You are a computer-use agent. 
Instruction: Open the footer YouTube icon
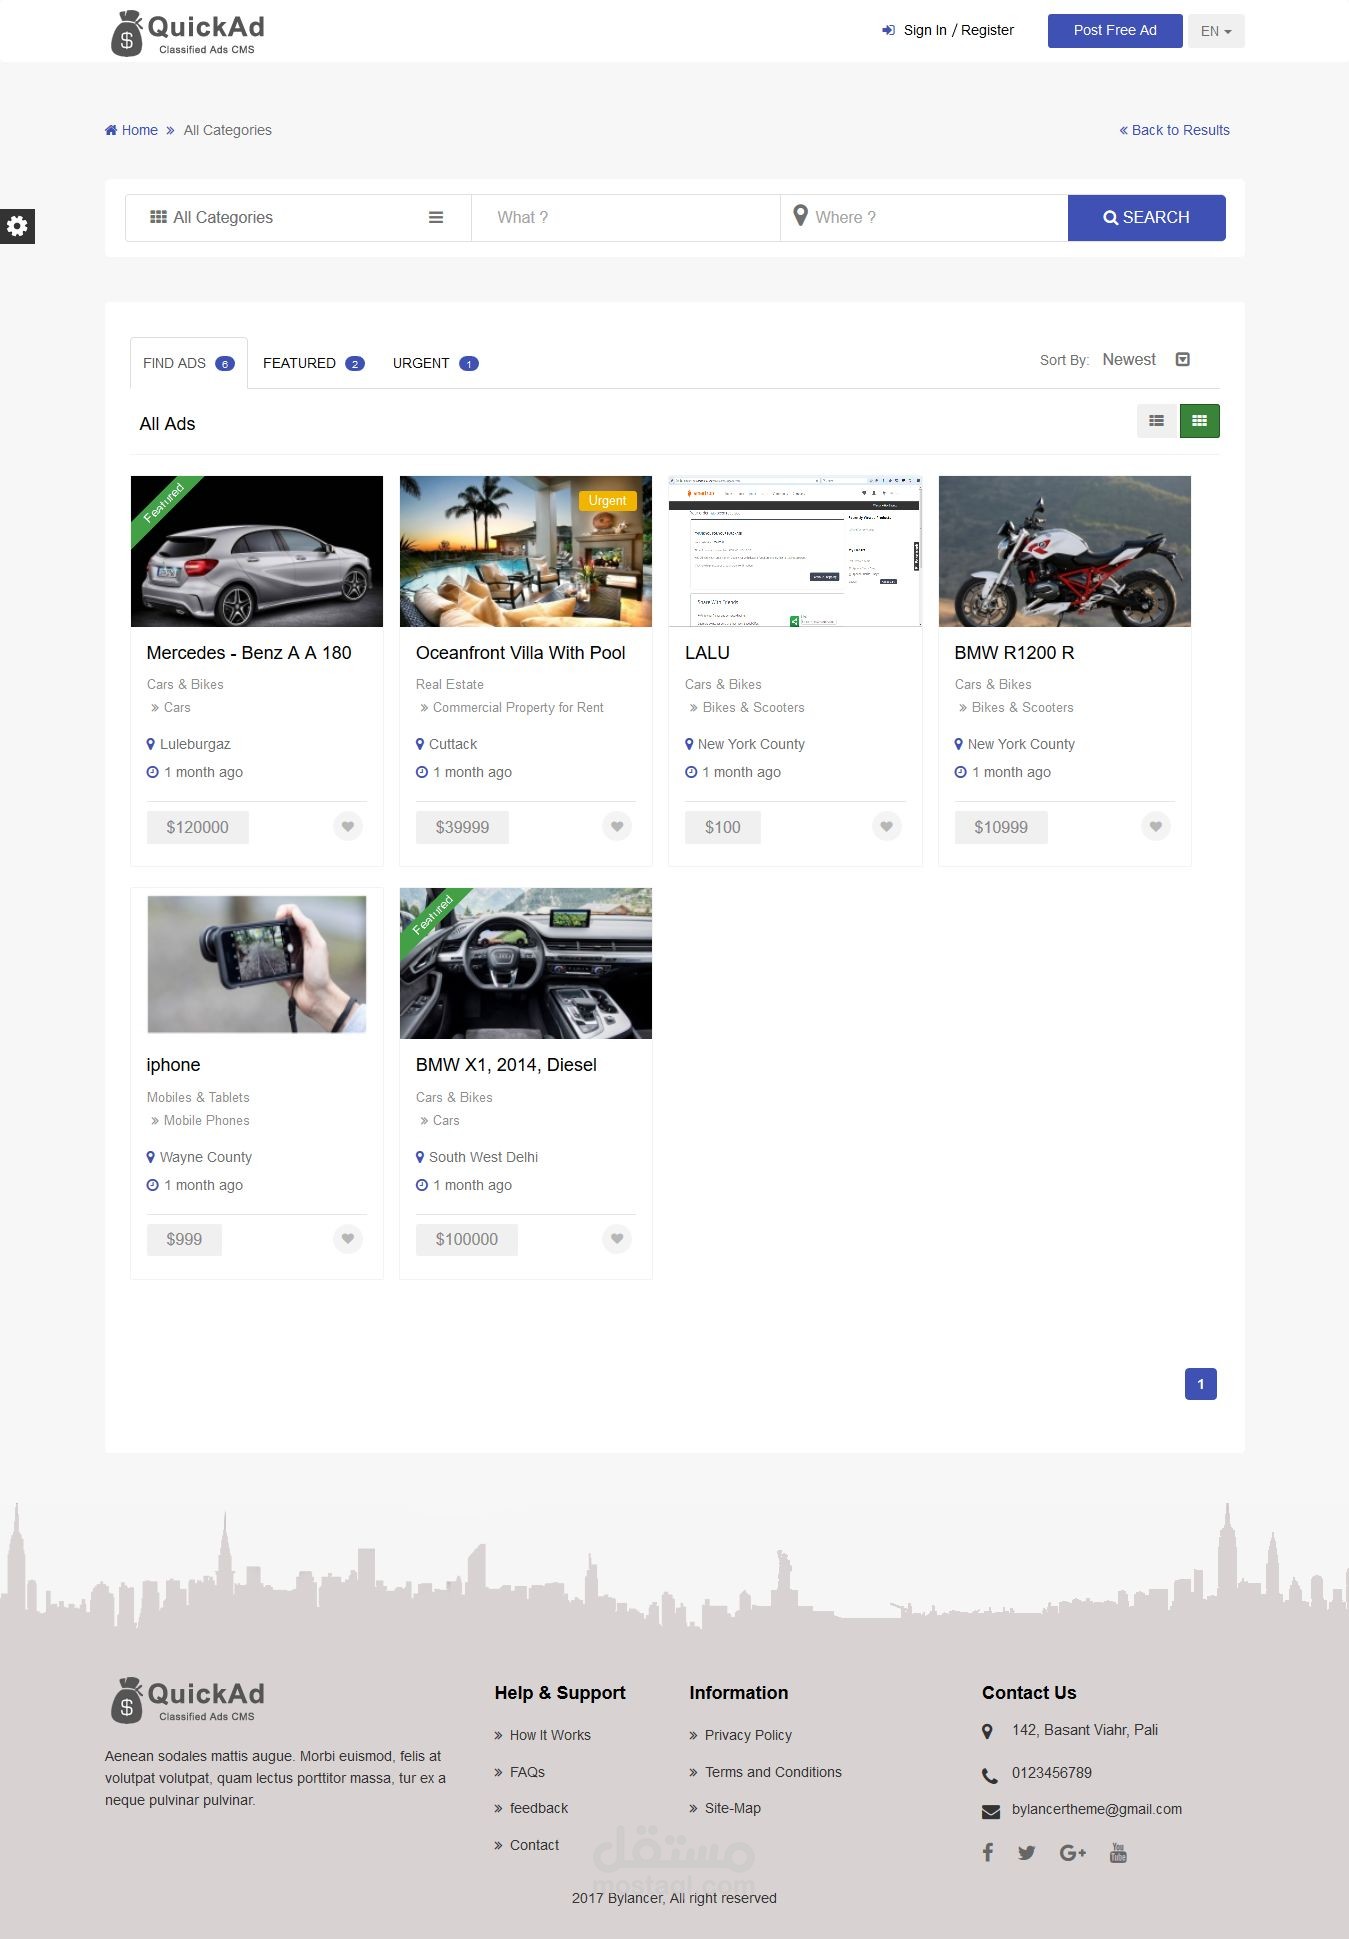click(x=1118, y=1853)
